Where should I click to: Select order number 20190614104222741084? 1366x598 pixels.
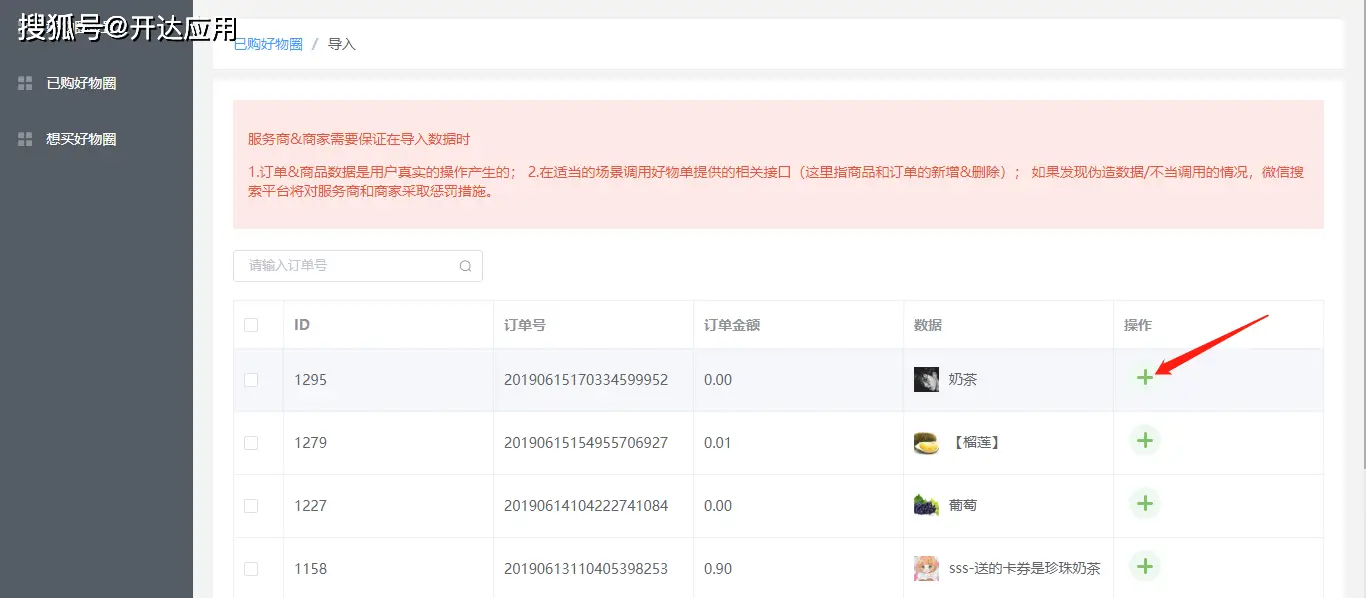[586, 506]
